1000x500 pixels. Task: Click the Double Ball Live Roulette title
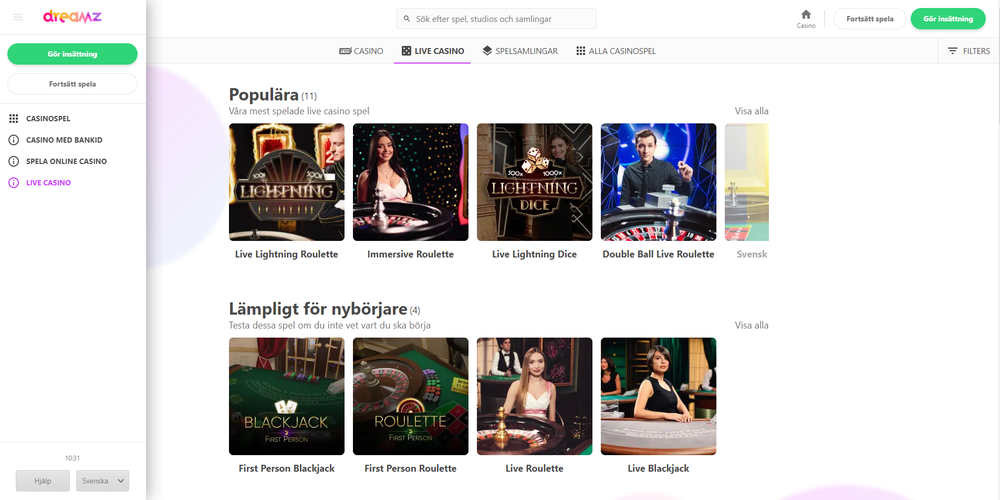658,254
